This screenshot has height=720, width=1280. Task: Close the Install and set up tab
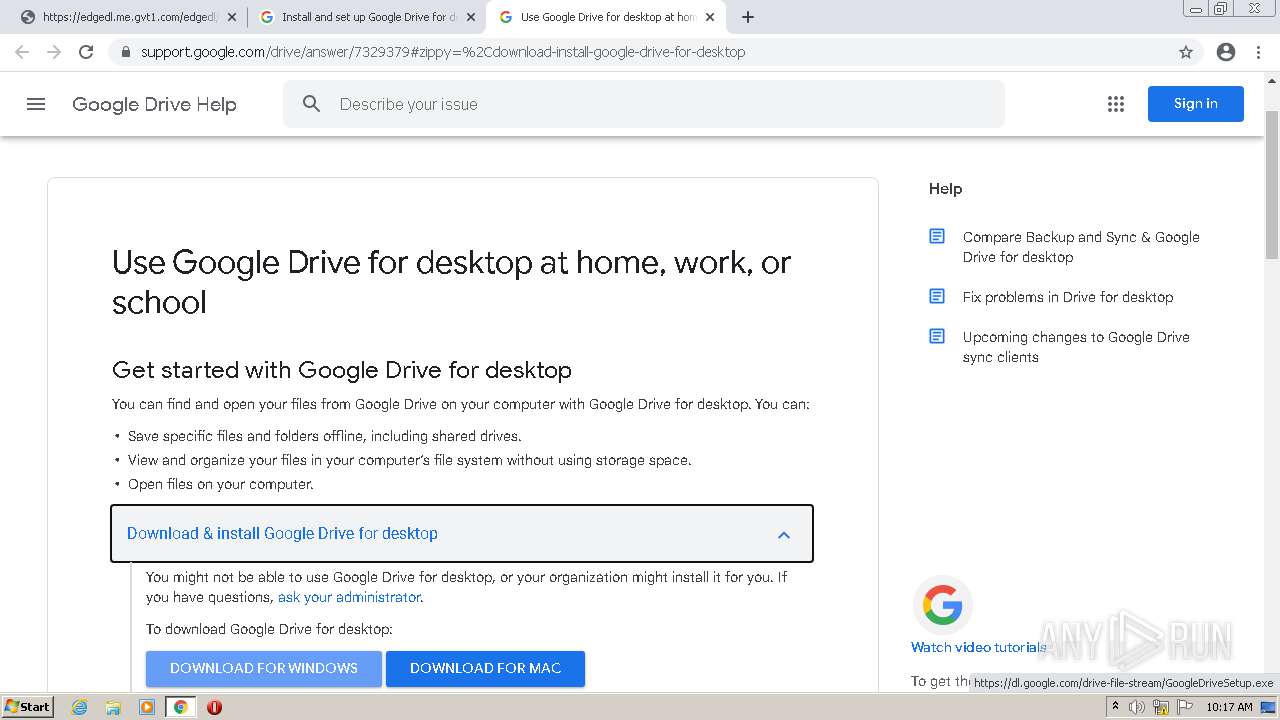(470, 17)
